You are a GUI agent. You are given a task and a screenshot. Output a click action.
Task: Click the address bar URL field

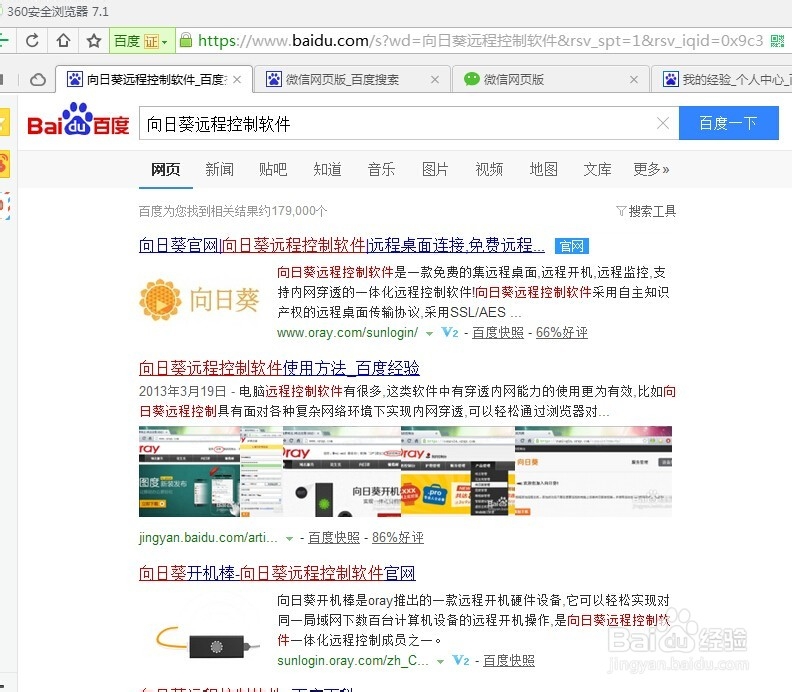[480, 40]
